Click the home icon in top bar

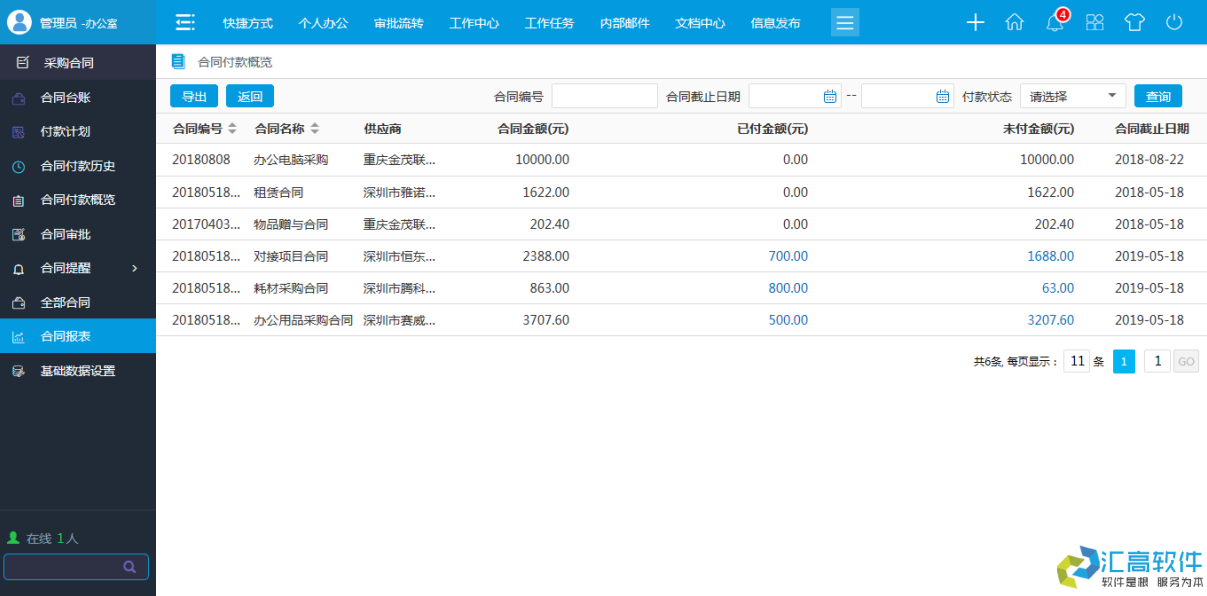click(x=1014, y=21)
